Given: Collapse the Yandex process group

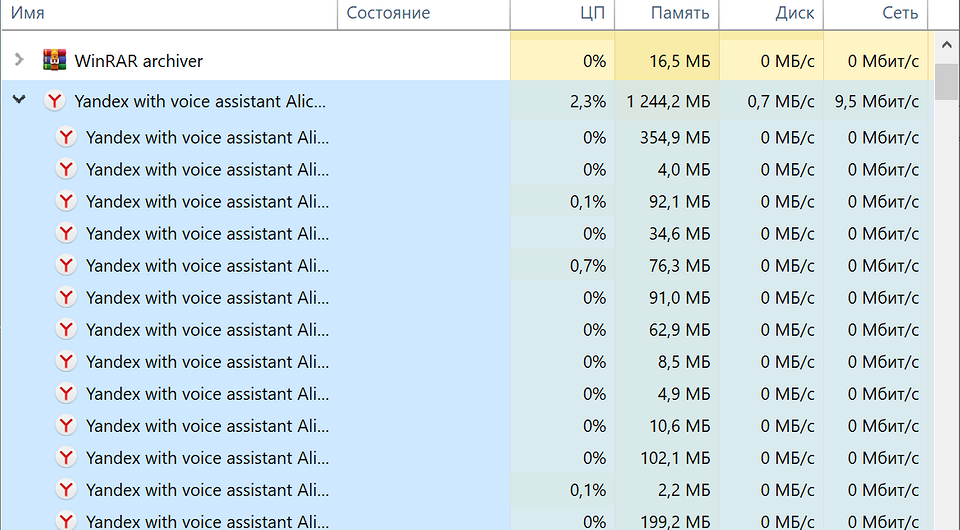Looking at the screenshot, I should pos(19,100).
